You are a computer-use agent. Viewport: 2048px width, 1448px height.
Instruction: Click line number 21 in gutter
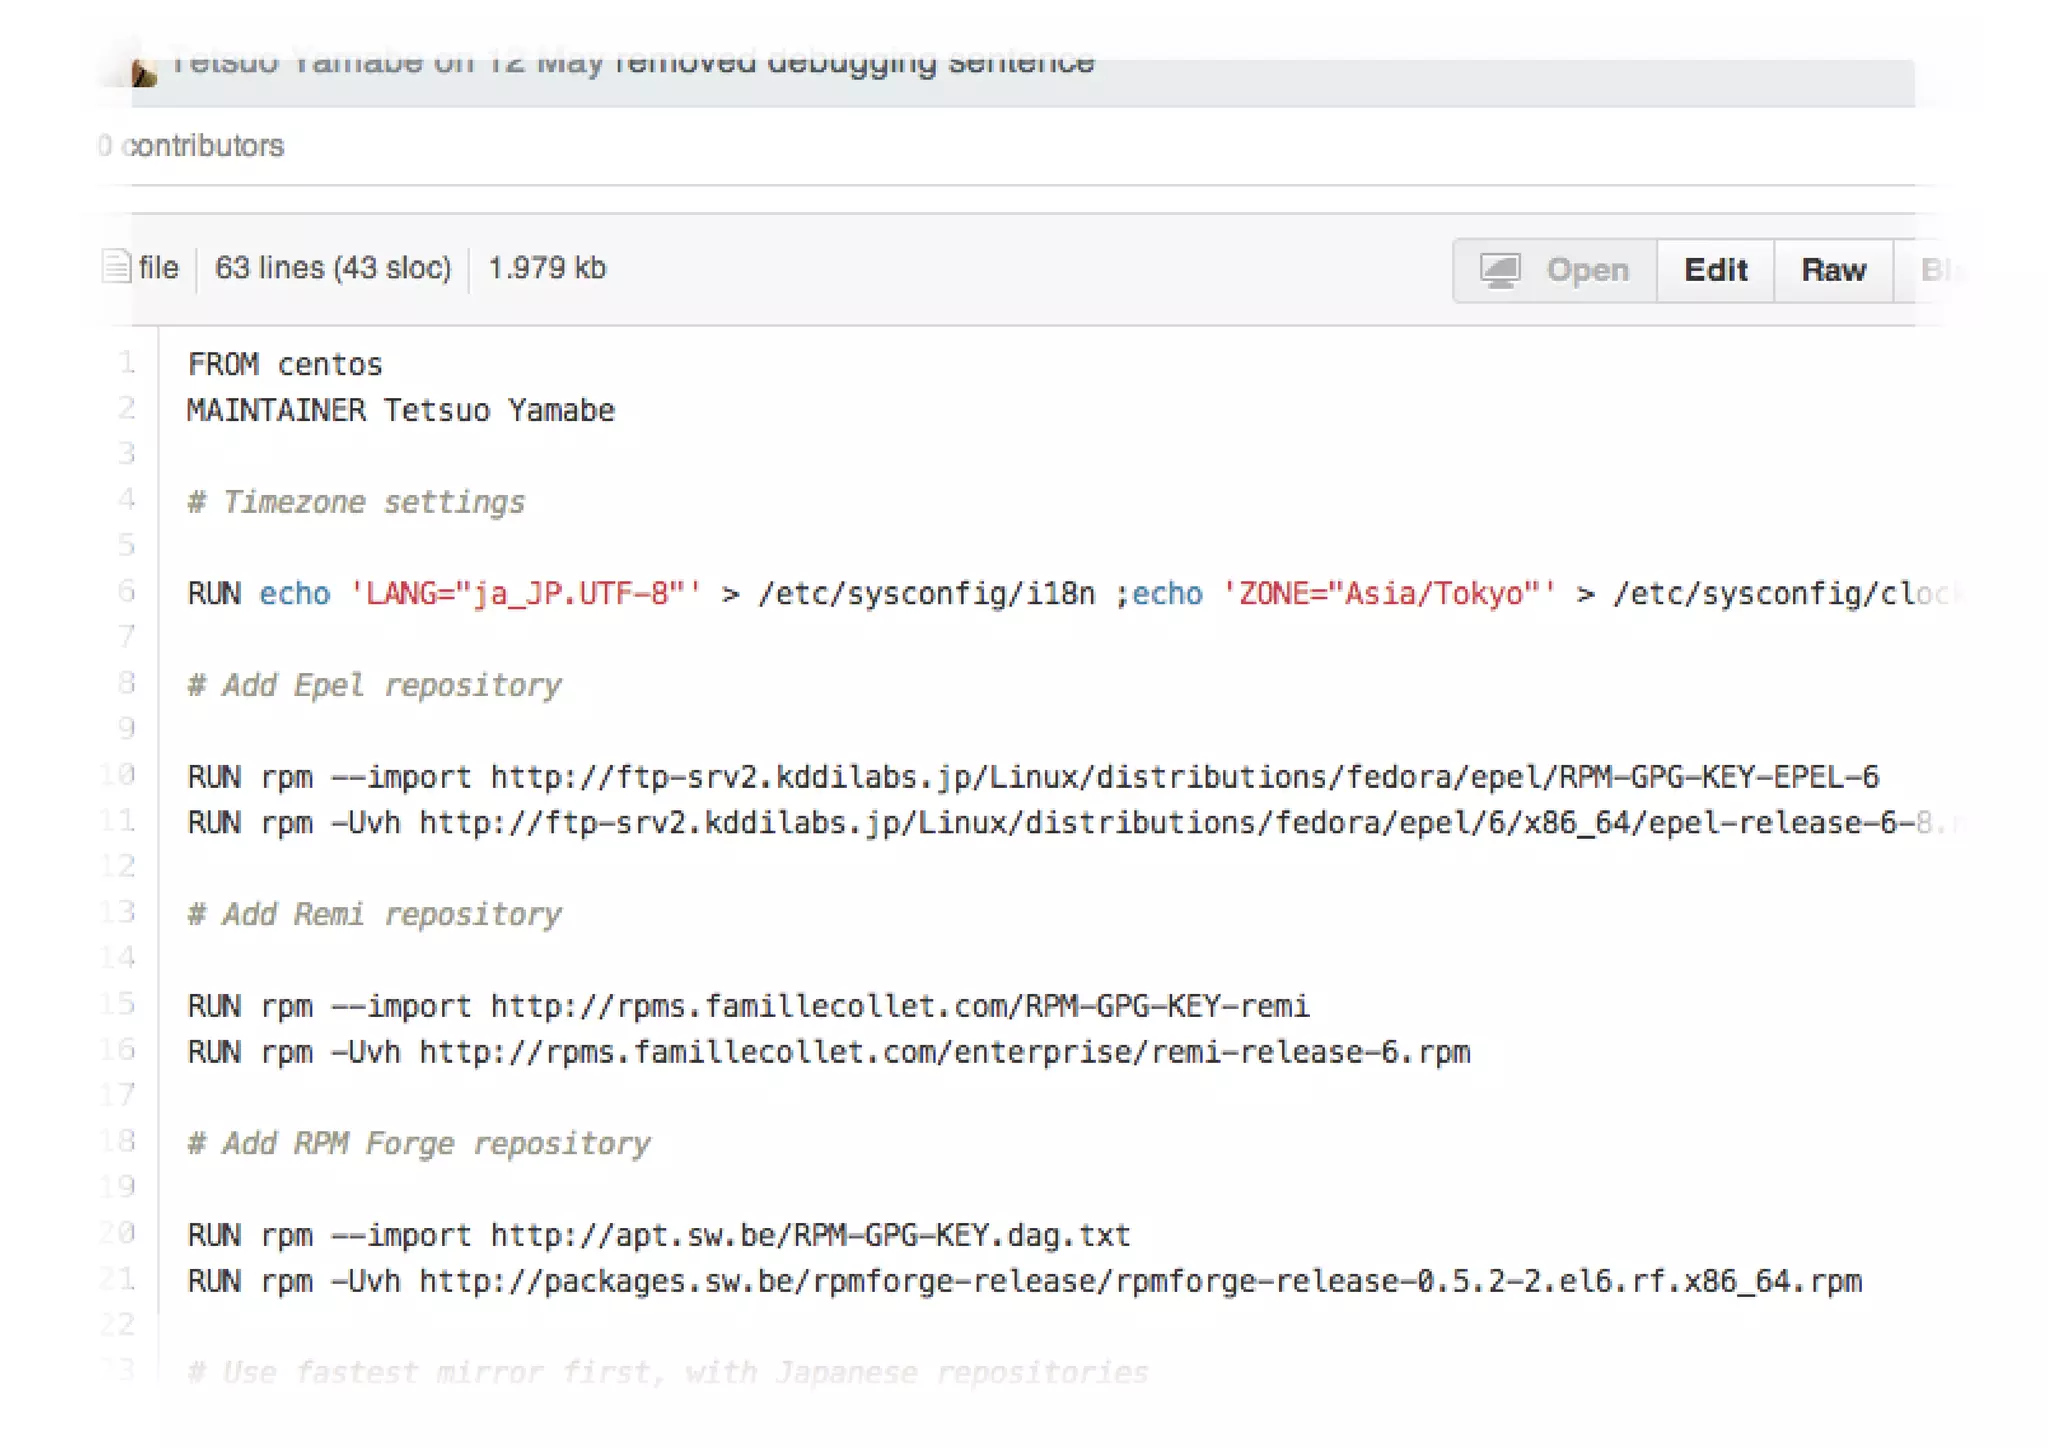point(119,1278)
